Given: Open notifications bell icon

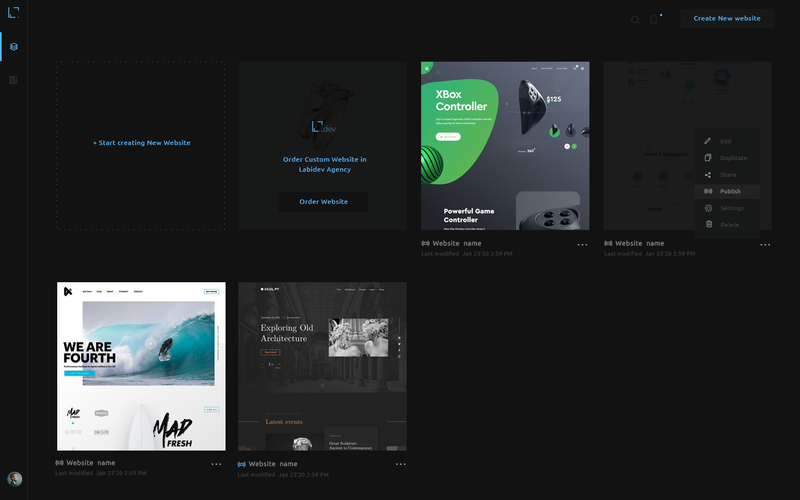Looking at the screenshot, I should click(x=654, y=19).
